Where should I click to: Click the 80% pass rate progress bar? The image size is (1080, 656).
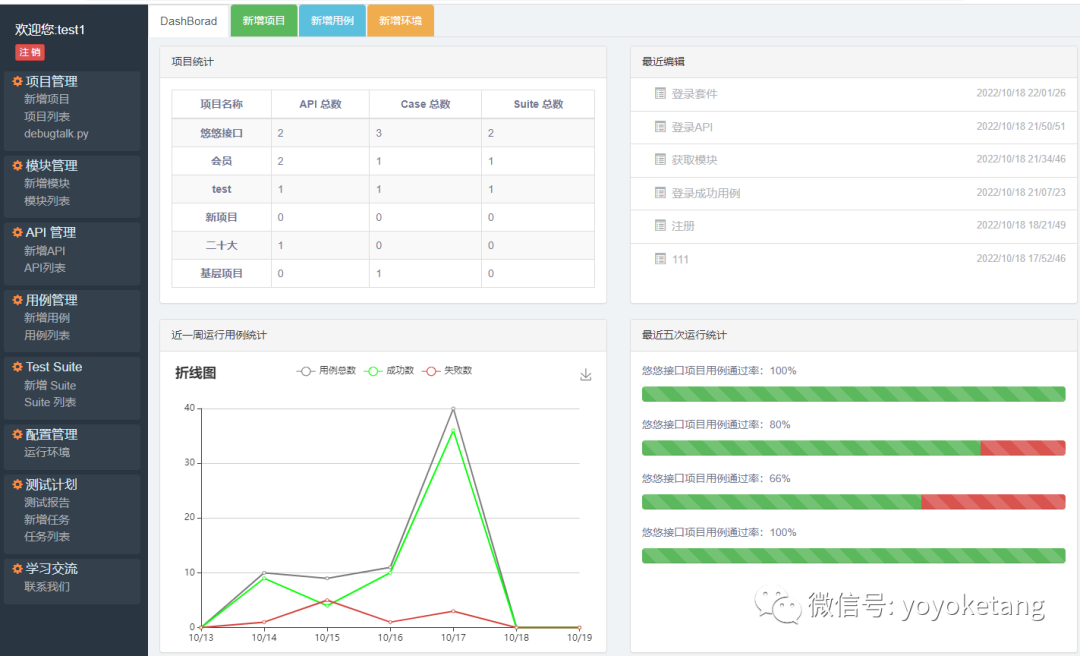[853, 448]
